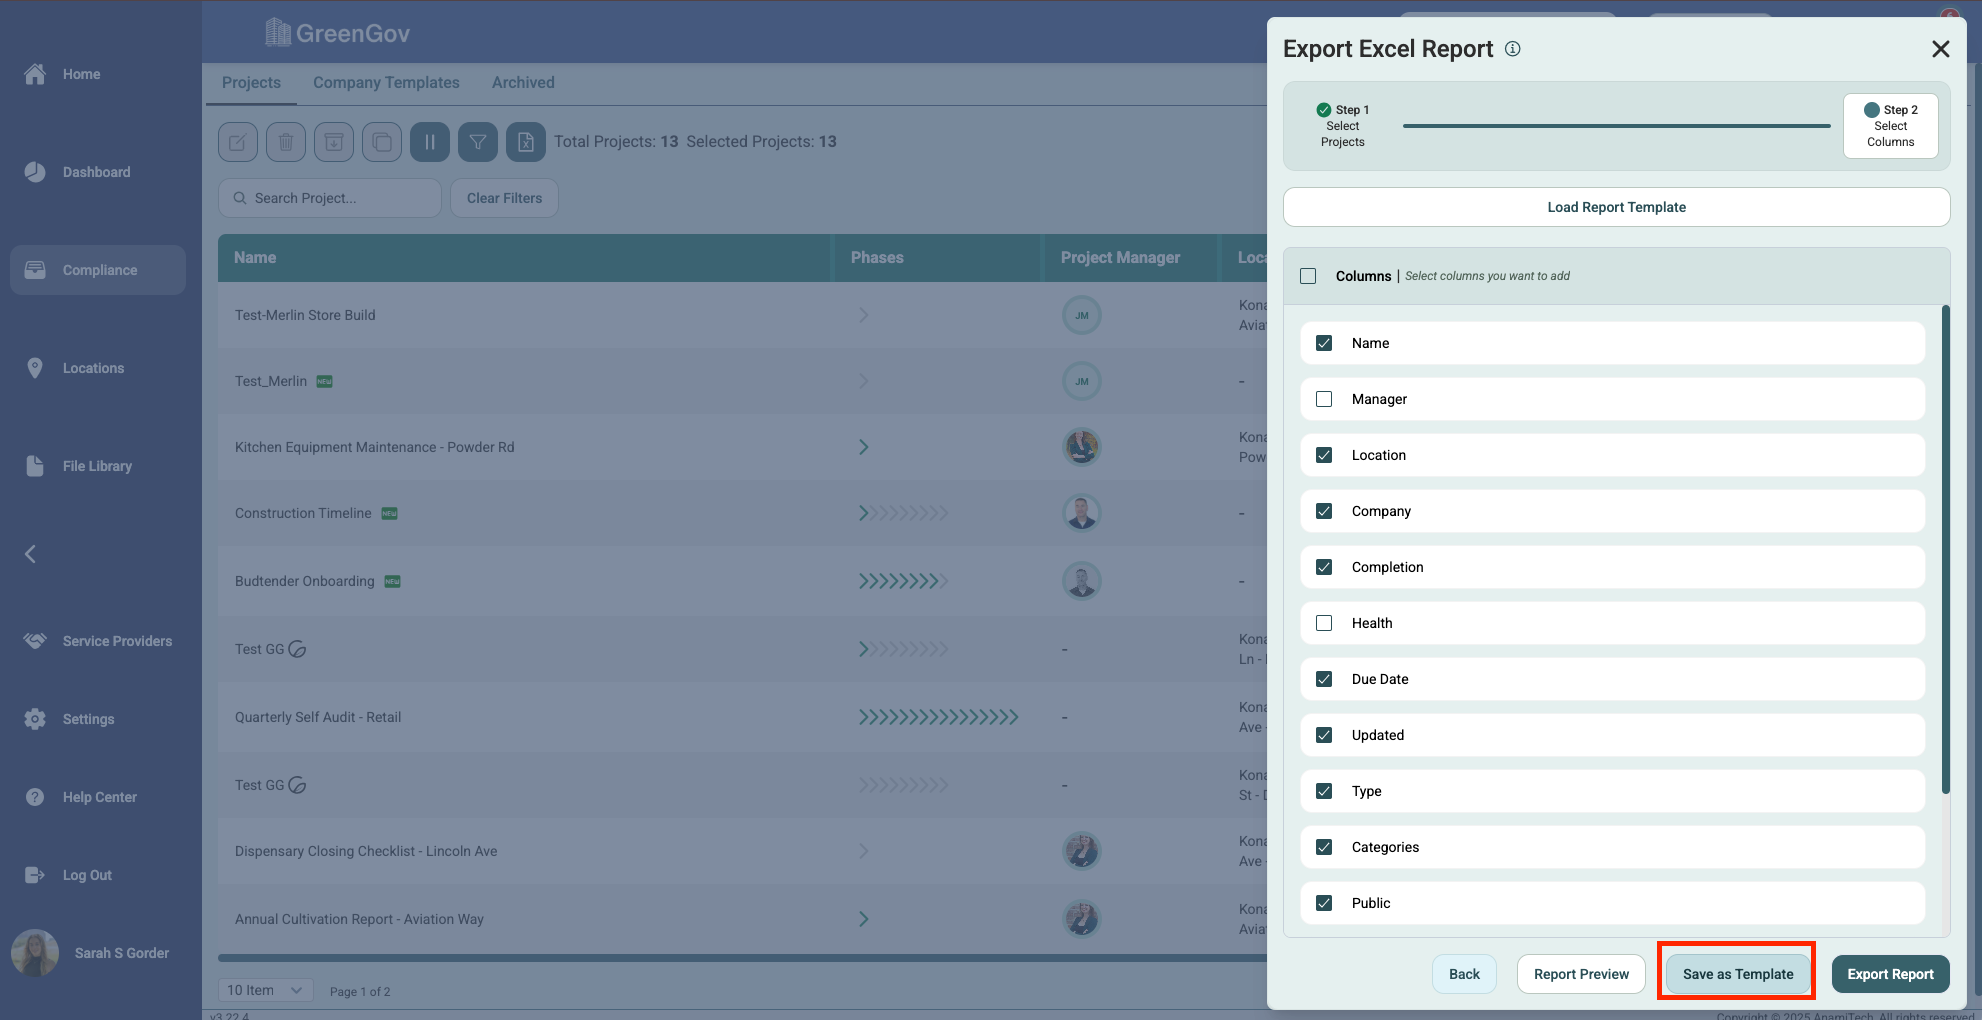Open Dashboard from the sidebar
The height and width of the screenshot is (1020, 1982).
[x=96, y=172]
